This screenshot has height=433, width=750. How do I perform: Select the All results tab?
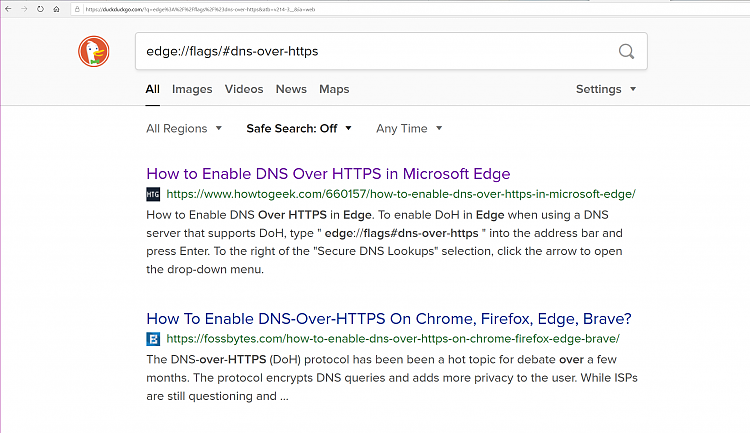(153, 89)
